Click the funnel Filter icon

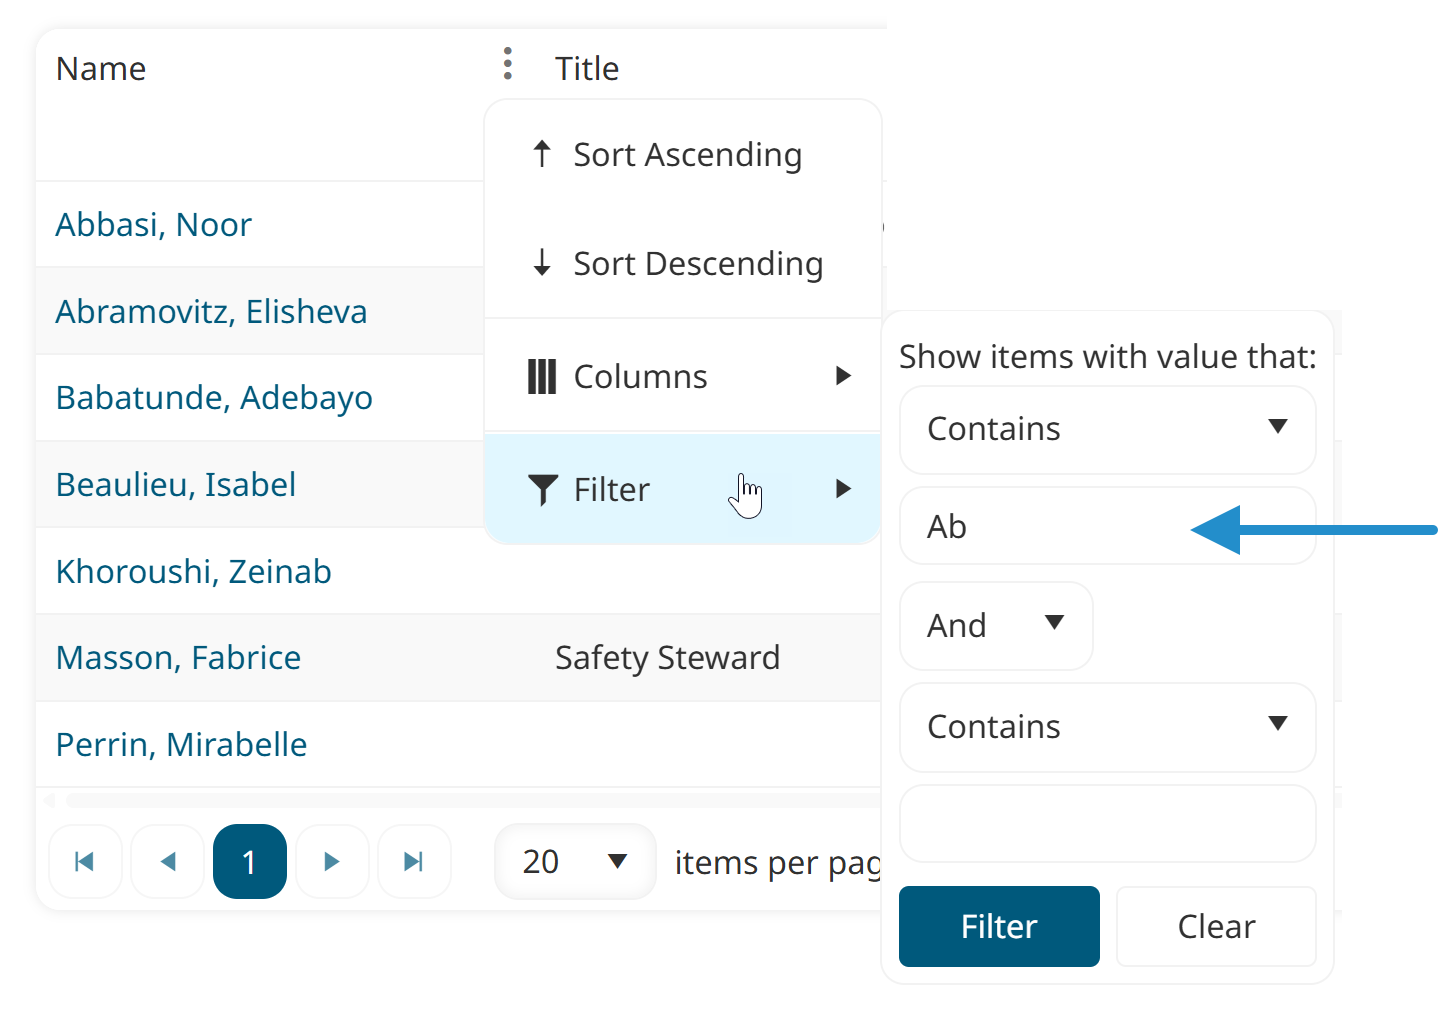click(542, 489)
